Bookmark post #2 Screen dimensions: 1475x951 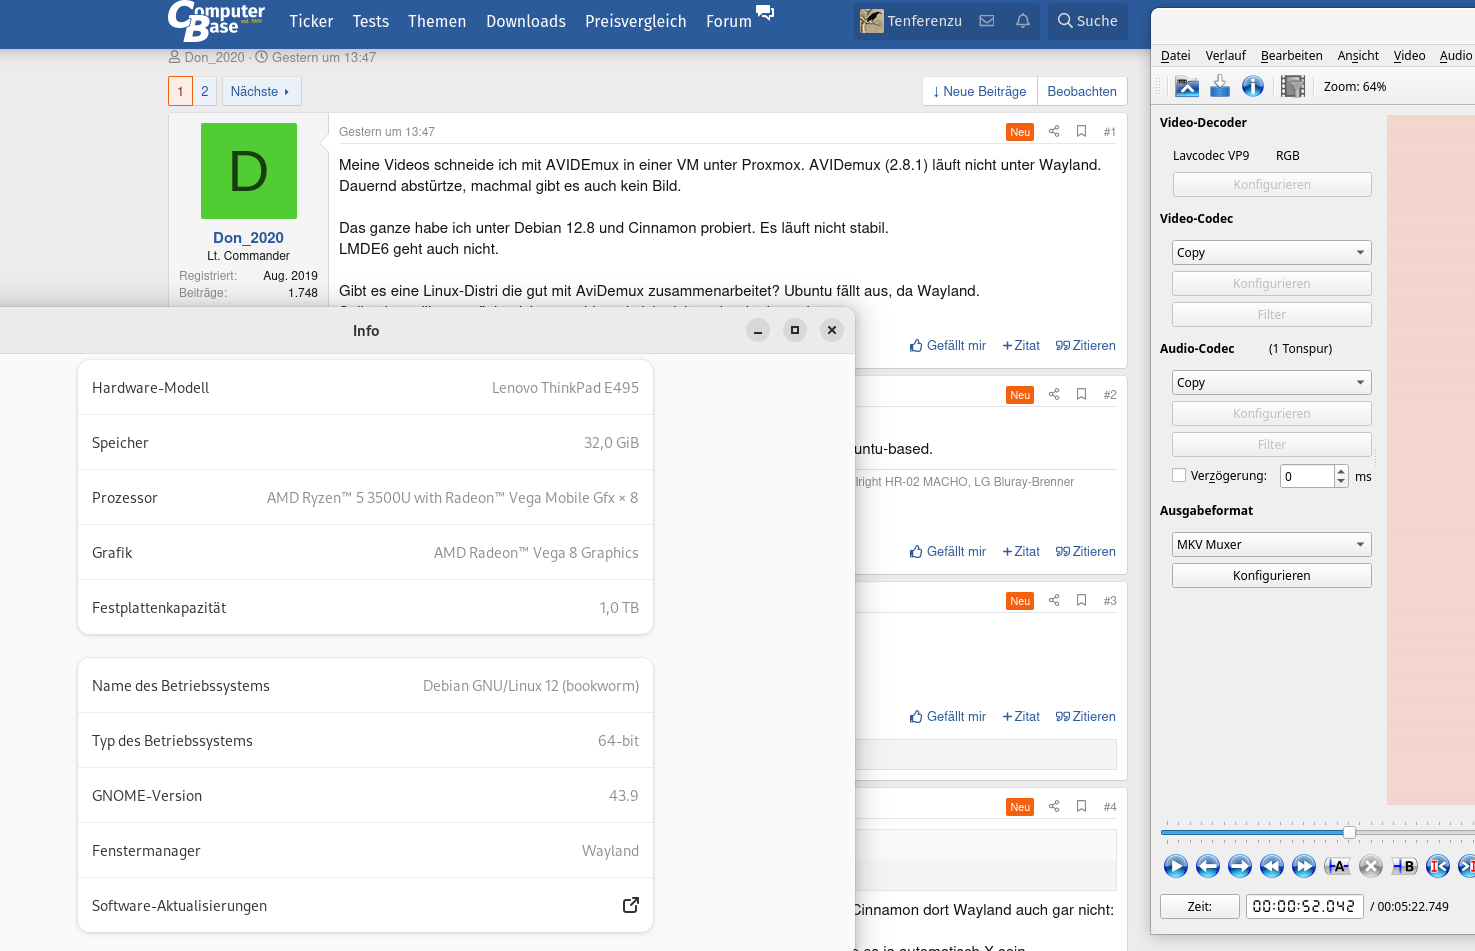tap(1081, 394)
